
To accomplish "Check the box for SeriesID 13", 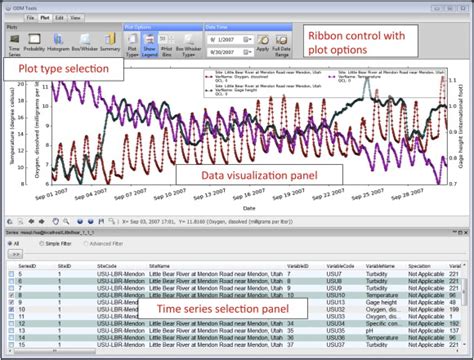I will (x=11, y=331).
